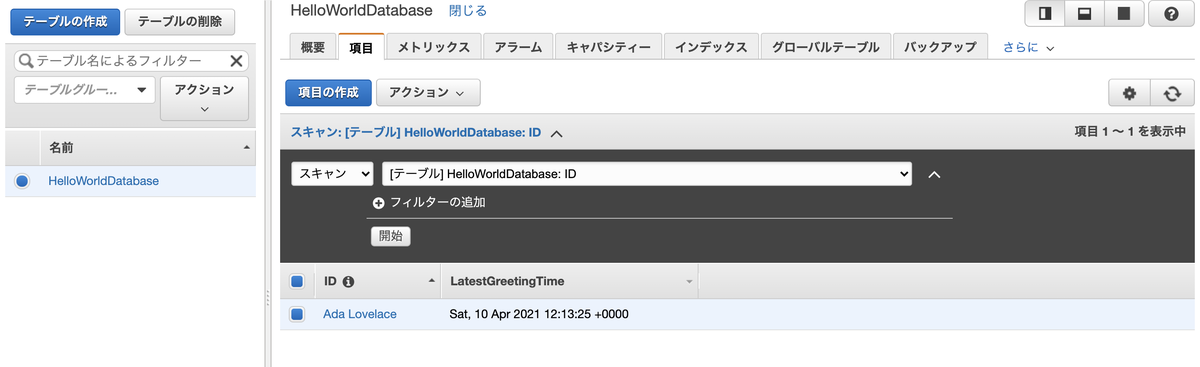Sort items by ID column arrow
Image resolution: width=1200 pixels, height=367 pixels.
click(x=431, y=282)
